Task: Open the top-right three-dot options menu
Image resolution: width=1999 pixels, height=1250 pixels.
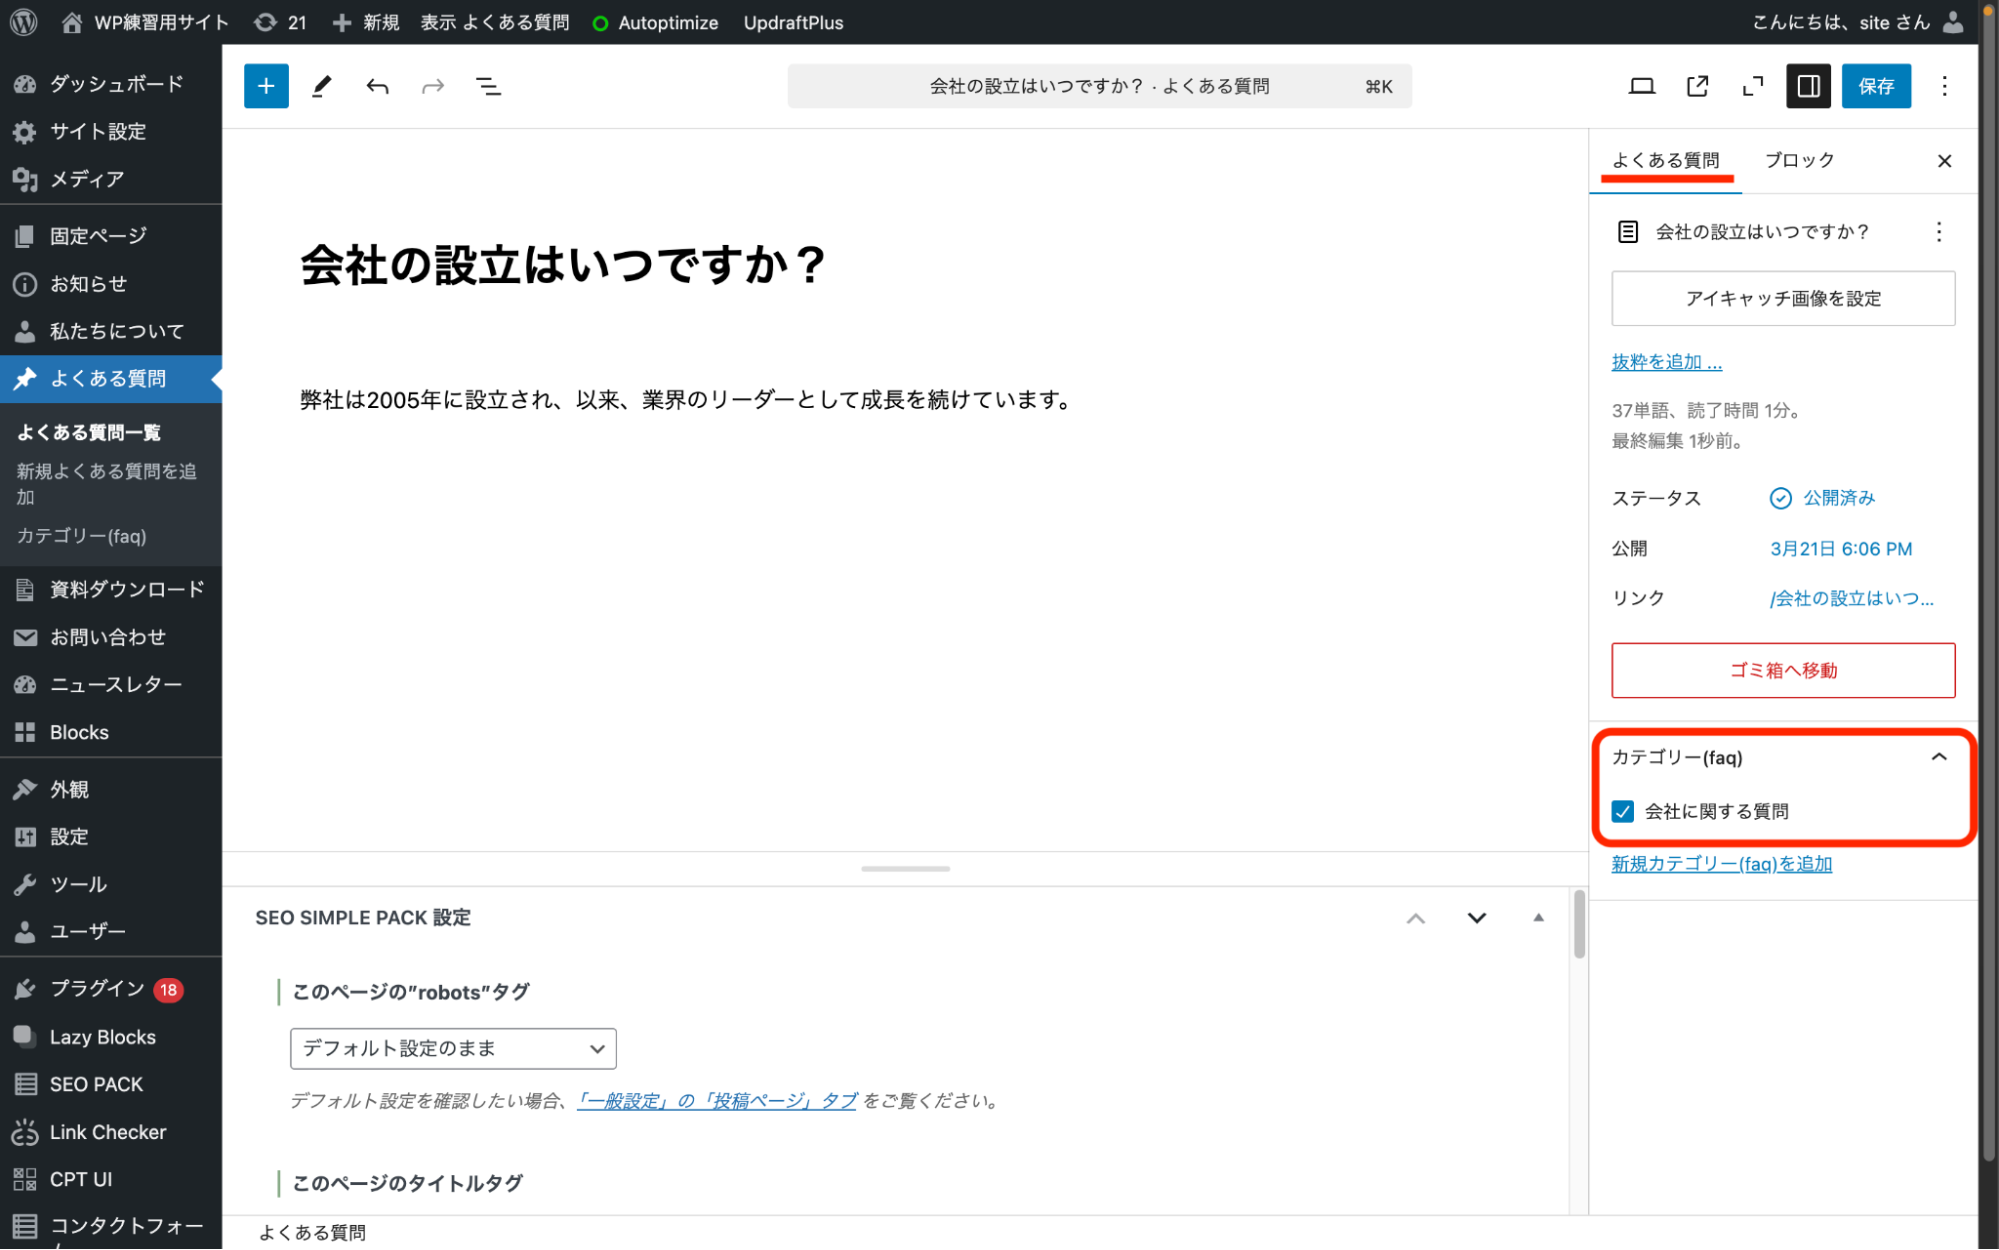Action: click(x=1944, y=86)
